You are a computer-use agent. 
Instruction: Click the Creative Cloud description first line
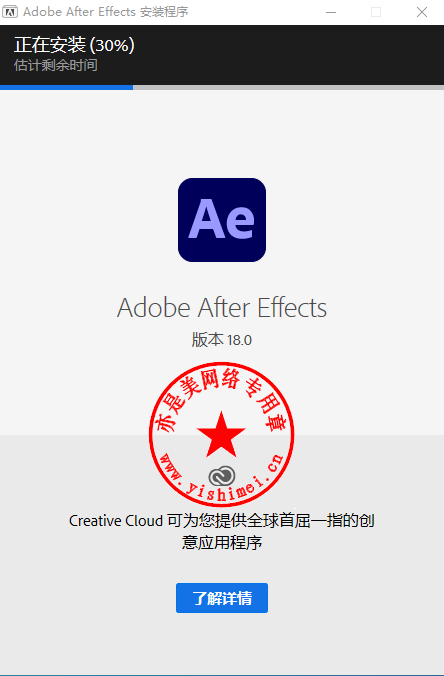pyautogui.click(x=222, y=521)
